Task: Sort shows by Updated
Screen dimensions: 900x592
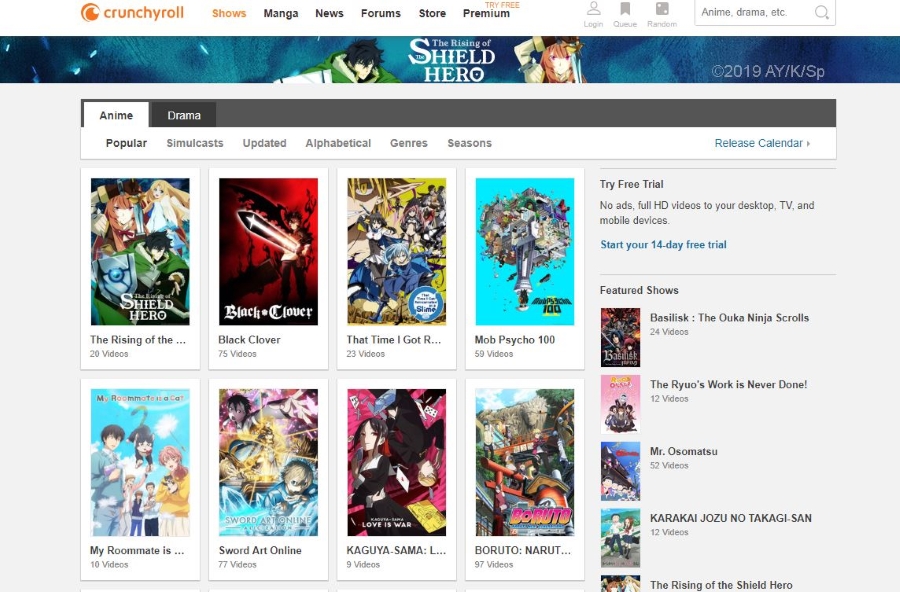Action: coord(264,143)
